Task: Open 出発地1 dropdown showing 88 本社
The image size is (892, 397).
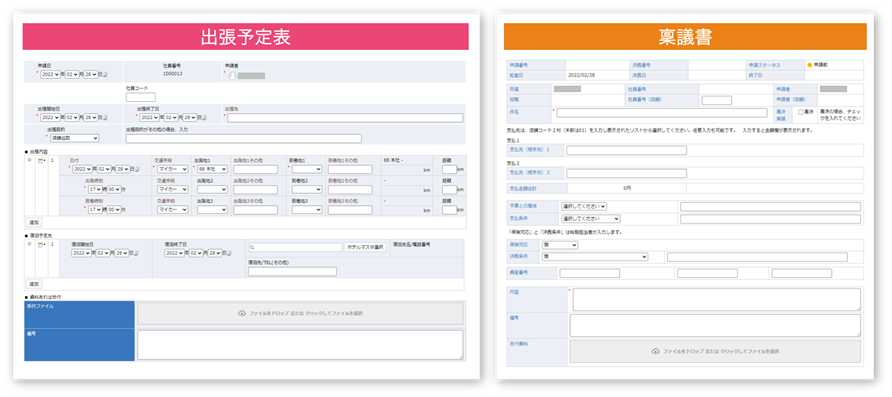Action: click(212, 169)
